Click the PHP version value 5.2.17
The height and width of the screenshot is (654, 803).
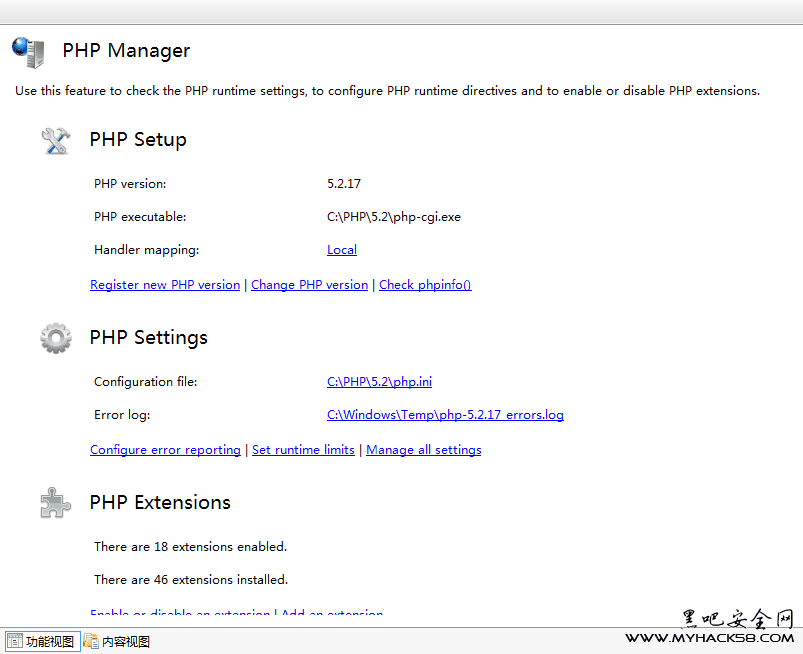[344, 184]
